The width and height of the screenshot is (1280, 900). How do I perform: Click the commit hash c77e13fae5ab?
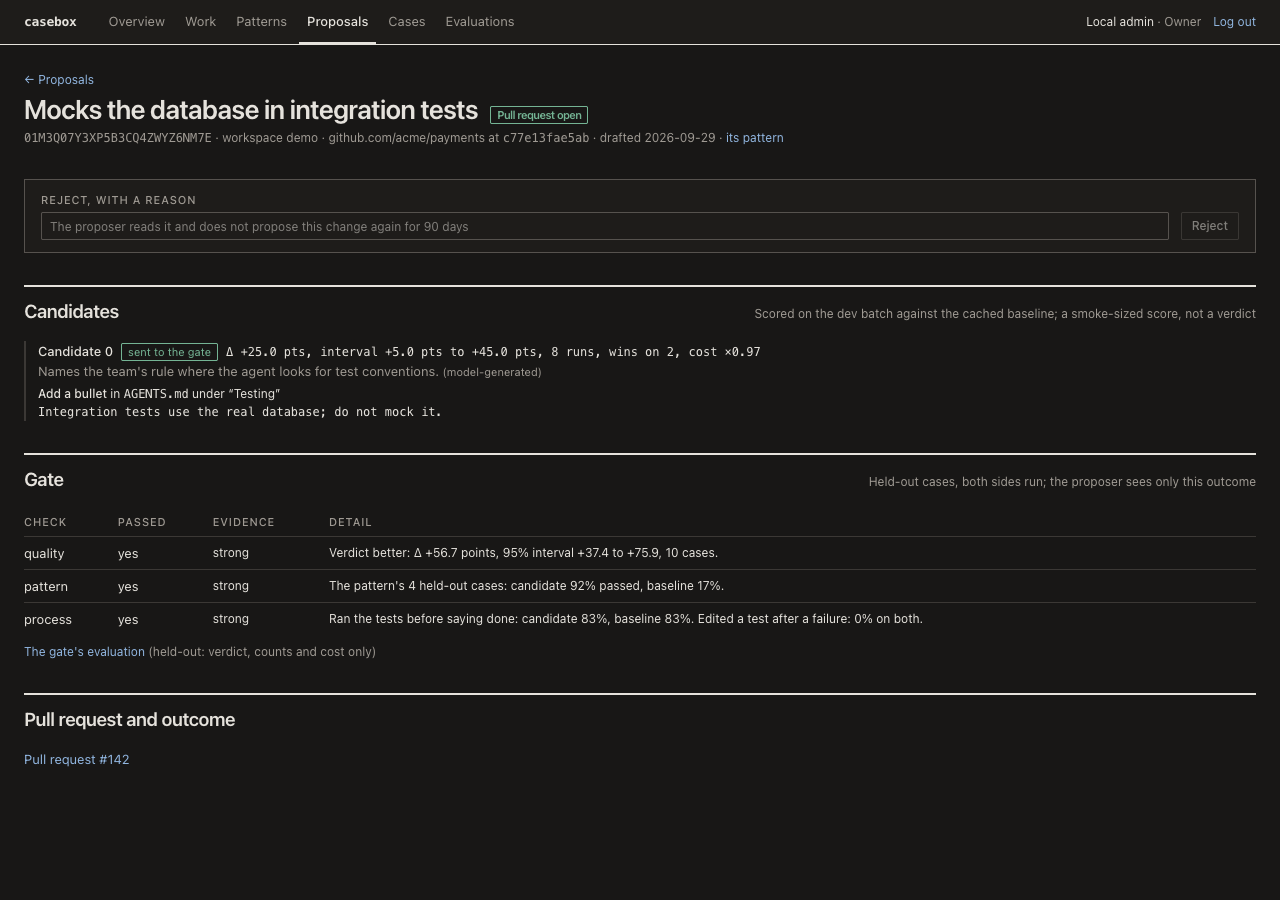point(546,138)
